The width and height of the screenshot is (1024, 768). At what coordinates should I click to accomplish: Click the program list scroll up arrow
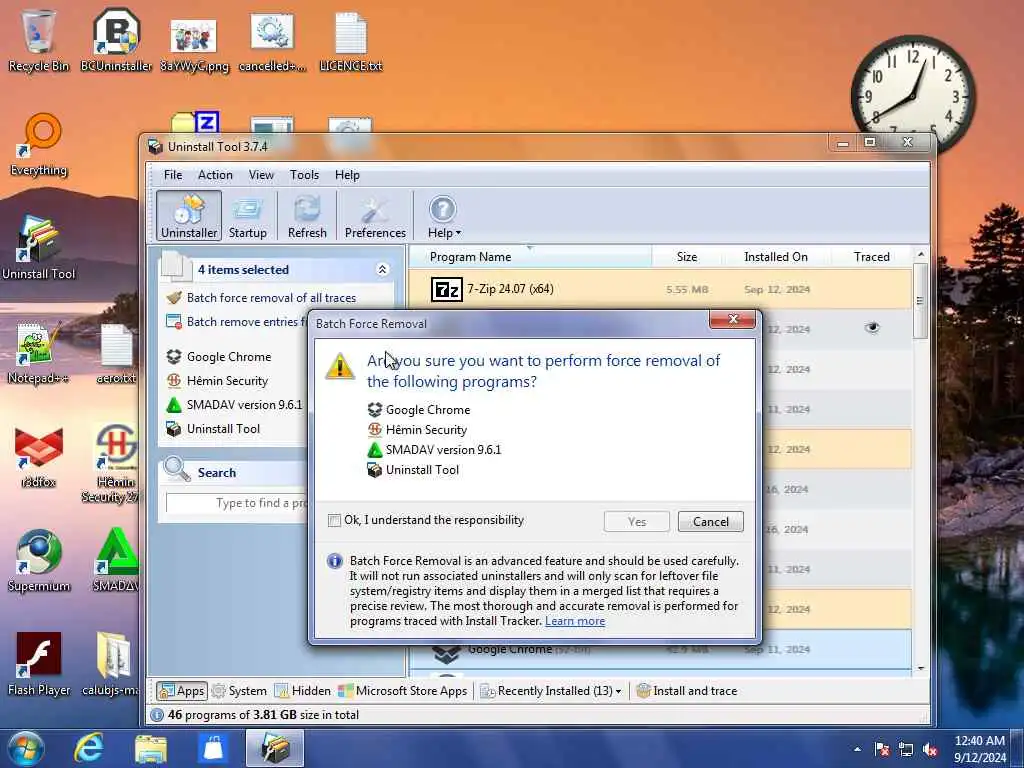tap(921, 254)
